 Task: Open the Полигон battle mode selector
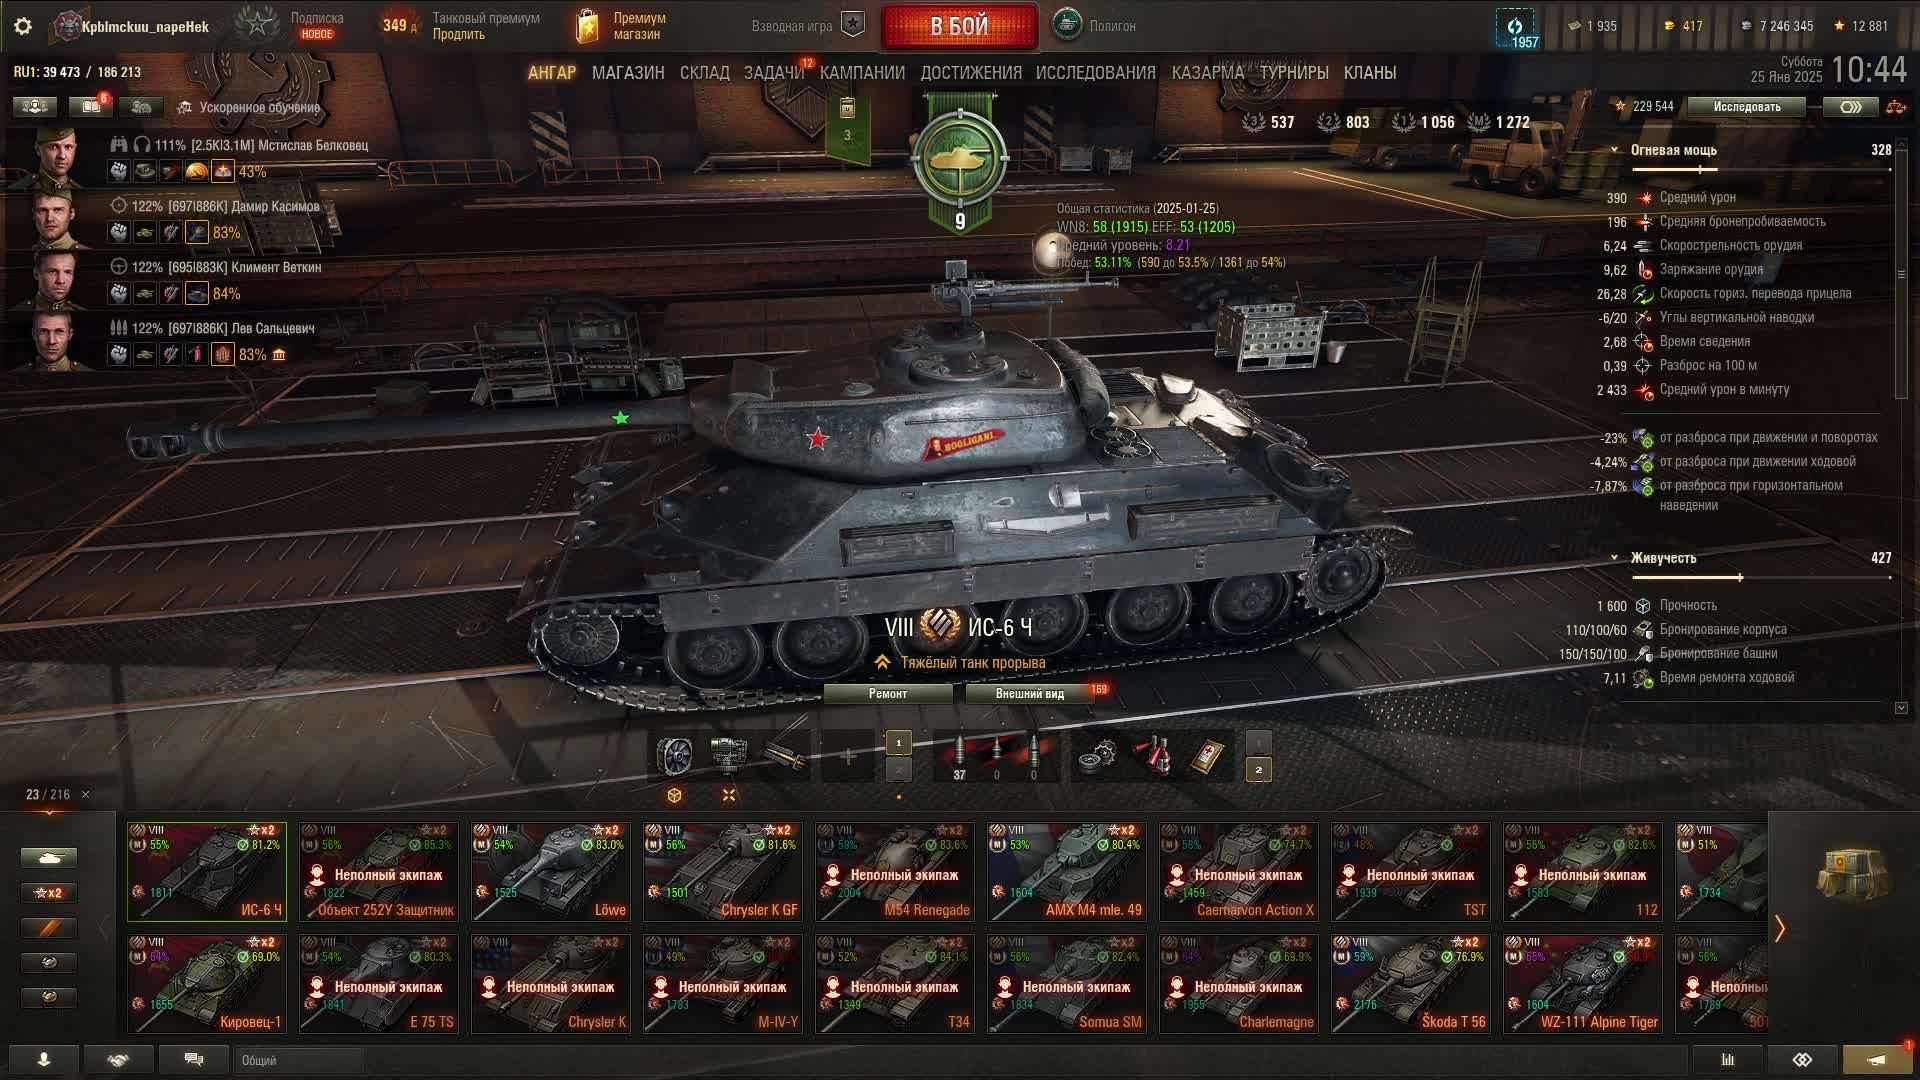pos(1096,26)
